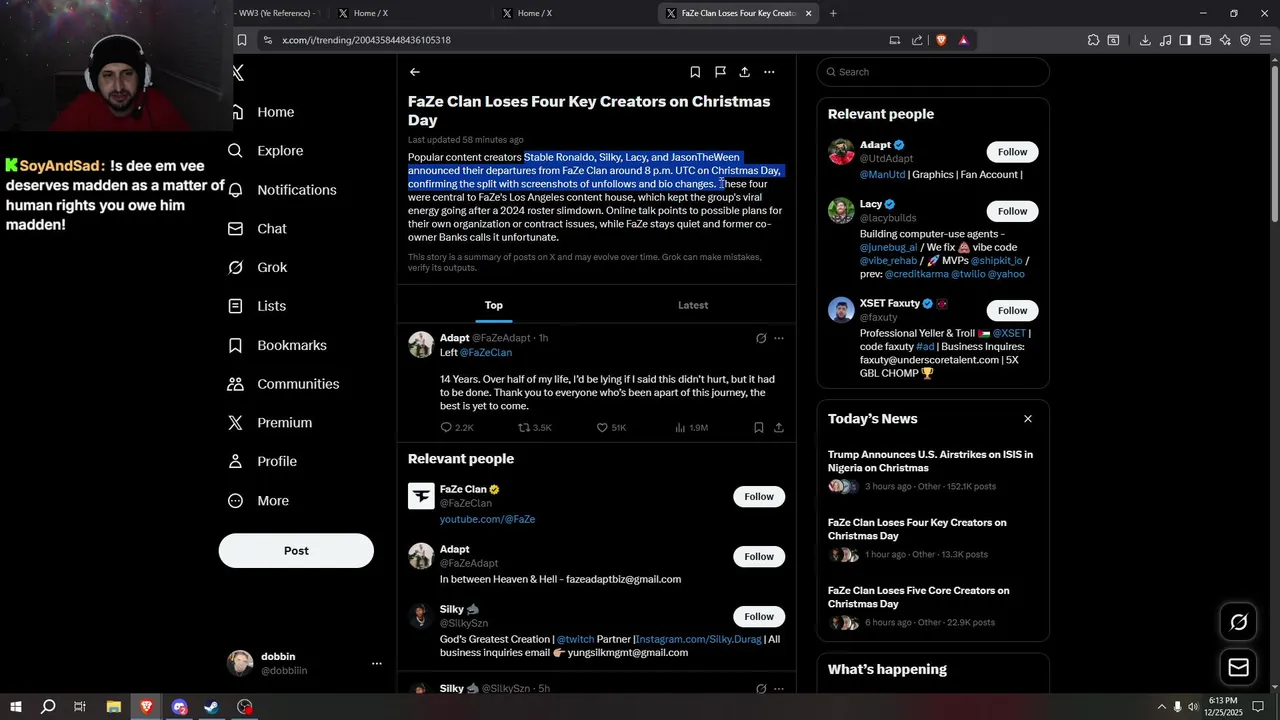This screenshot has width=1280, height=720.
Task: Open the browser hamburger main menu
Action: pyautogui.click(x=1266, y=40)
